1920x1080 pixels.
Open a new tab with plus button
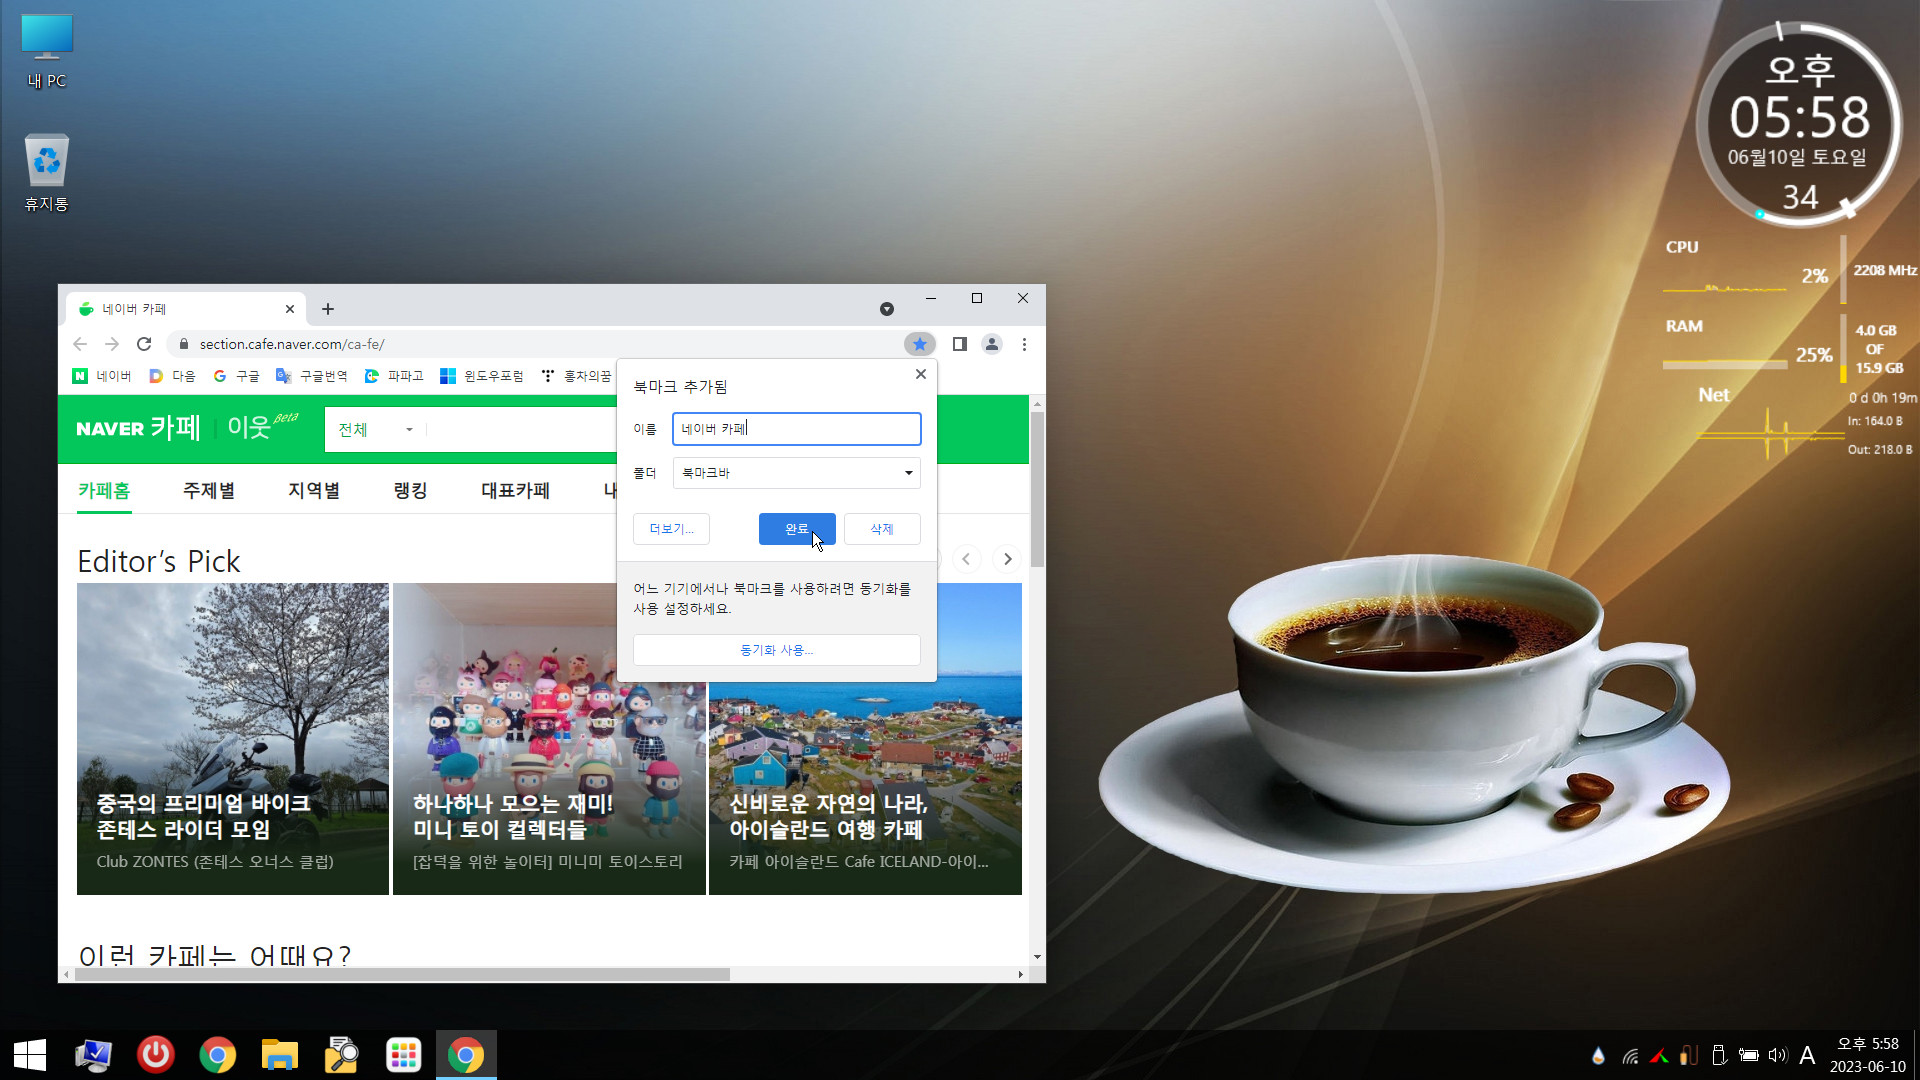tap(328, 309)
